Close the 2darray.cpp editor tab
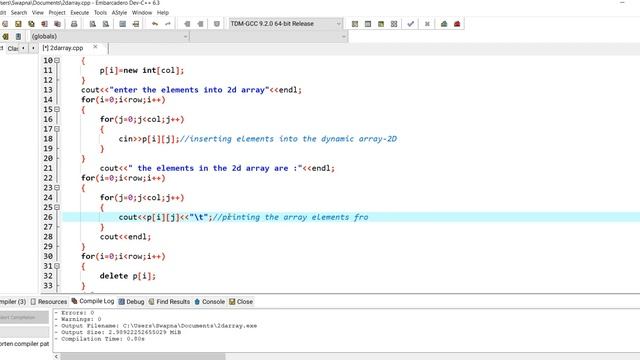The image size is (640, 360). click(95, 47)
